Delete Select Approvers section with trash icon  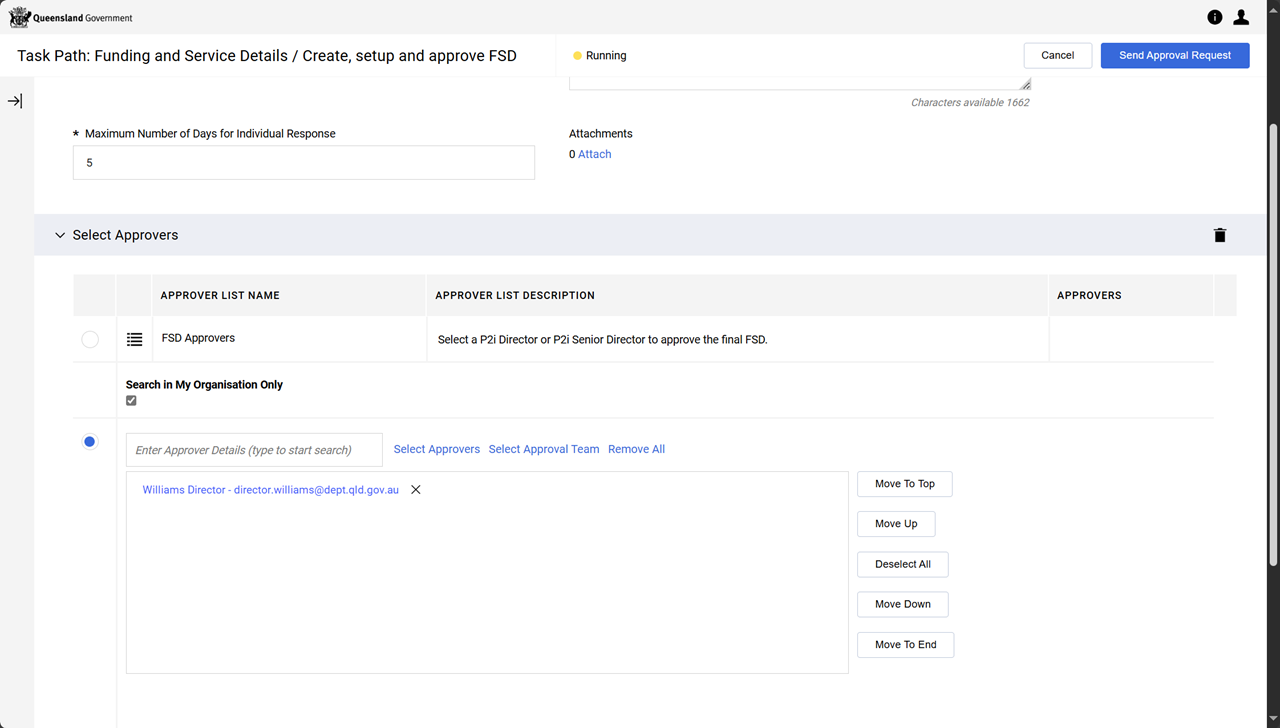1220,235
